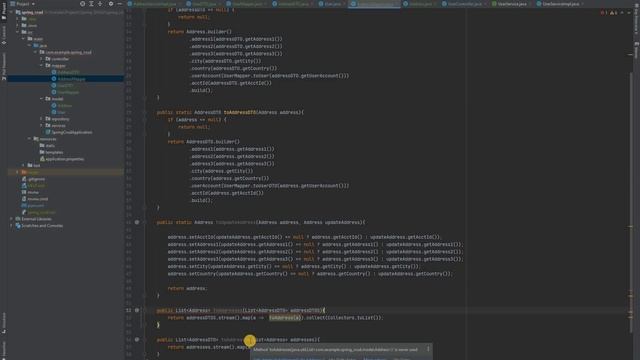This screenshot has width=640, height=360.
Task: Collapse the main folder
Action: click(x=23, y=38)
